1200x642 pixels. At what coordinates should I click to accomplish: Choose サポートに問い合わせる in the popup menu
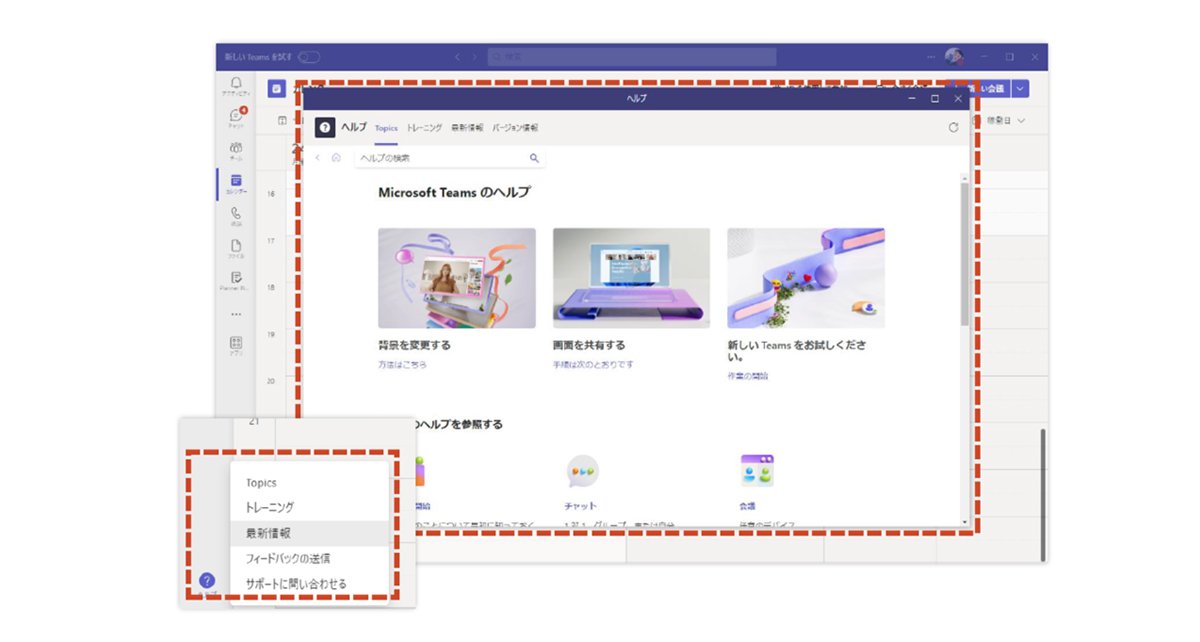click(309, 584)
